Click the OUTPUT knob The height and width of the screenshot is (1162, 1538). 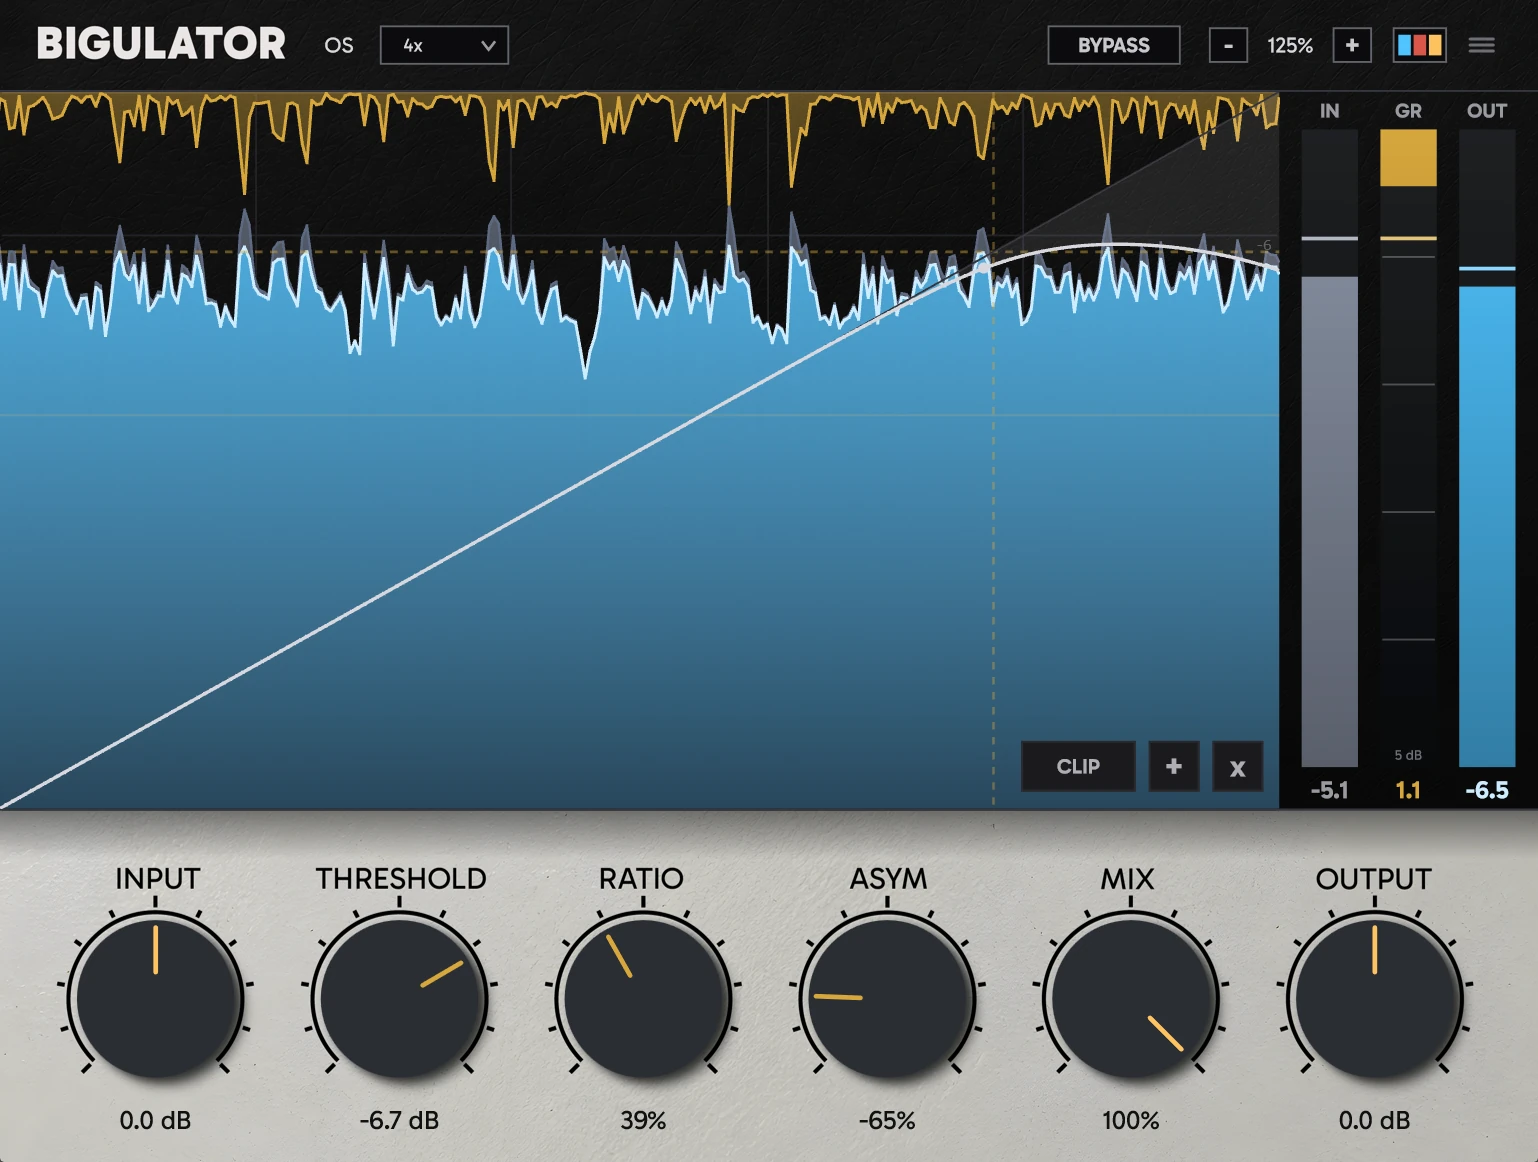pos(1375,997)
